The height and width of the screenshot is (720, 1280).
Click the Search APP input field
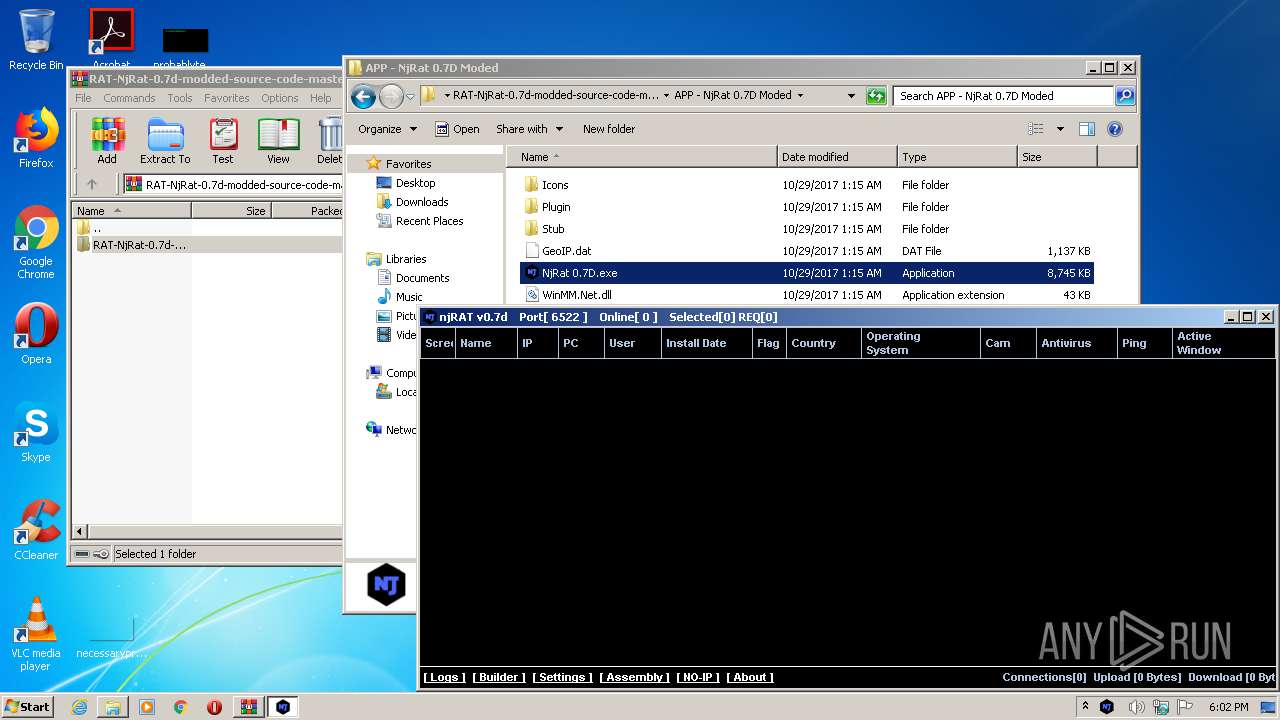tap(1003, 96)
